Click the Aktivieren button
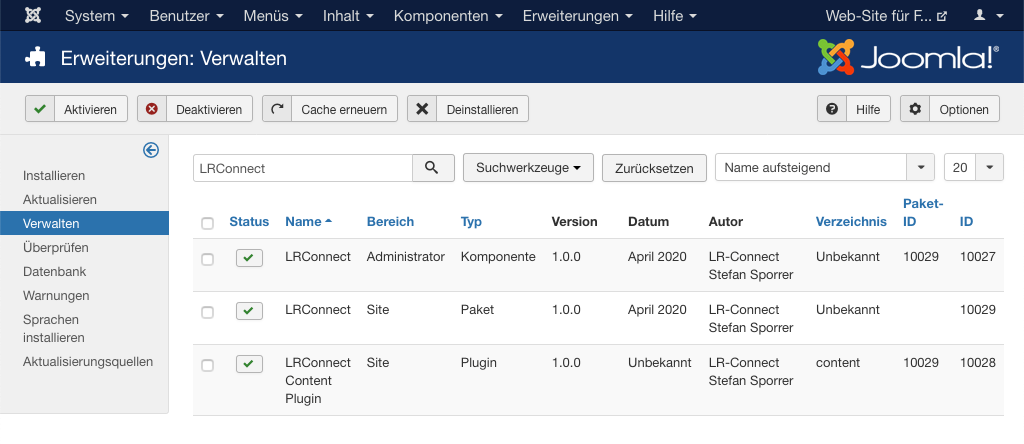1024x444 pixels. tap(76, 109)
